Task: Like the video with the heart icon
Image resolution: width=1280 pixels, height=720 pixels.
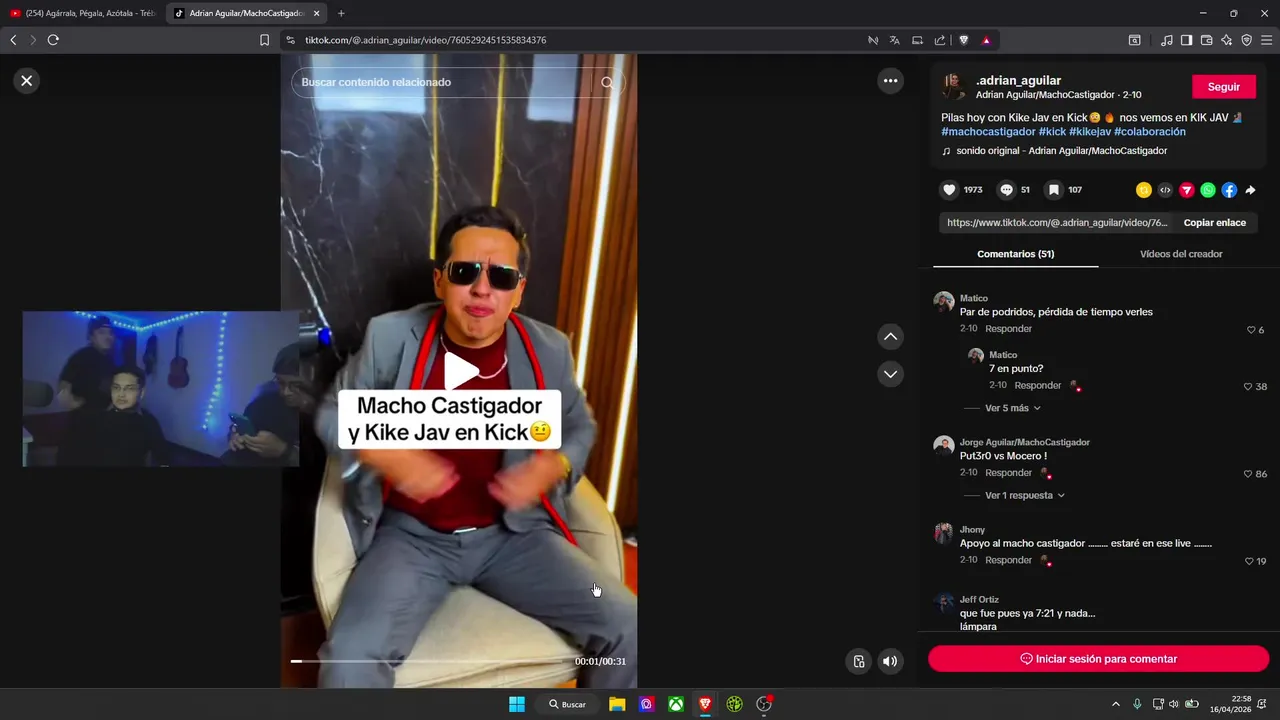Action: [x=950, y=190]
